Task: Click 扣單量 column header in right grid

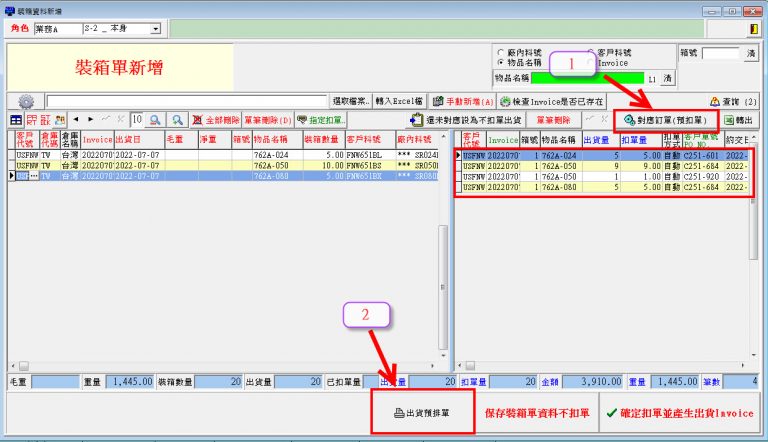Action: (641, 140)
